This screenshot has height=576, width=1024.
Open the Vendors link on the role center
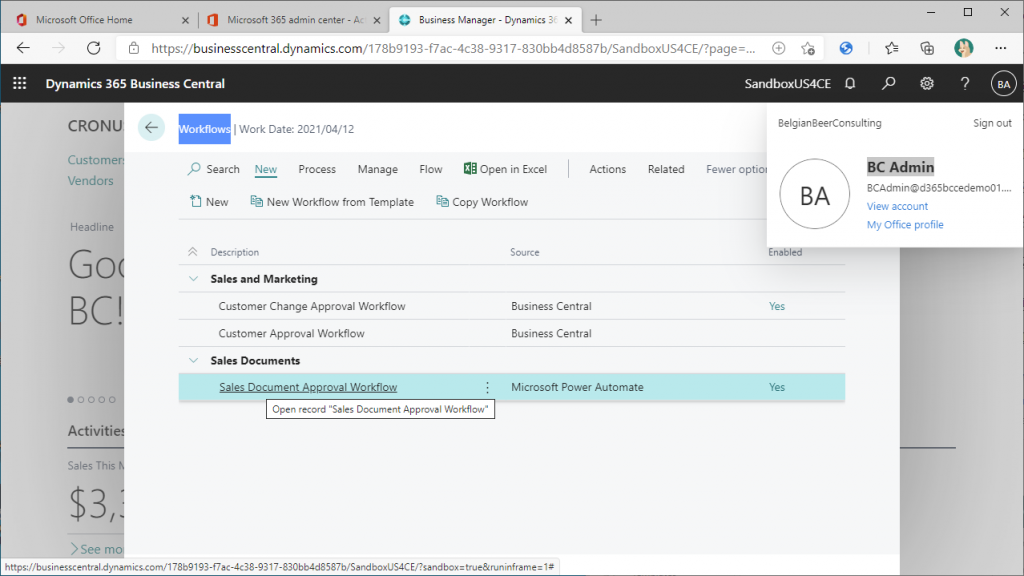90,180
